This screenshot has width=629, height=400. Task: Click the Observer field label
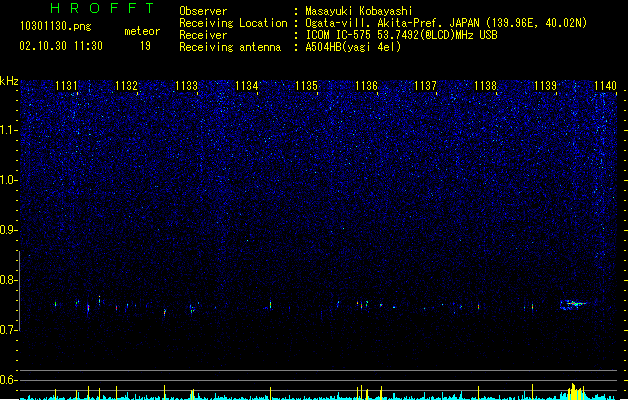tap(203, 11)
